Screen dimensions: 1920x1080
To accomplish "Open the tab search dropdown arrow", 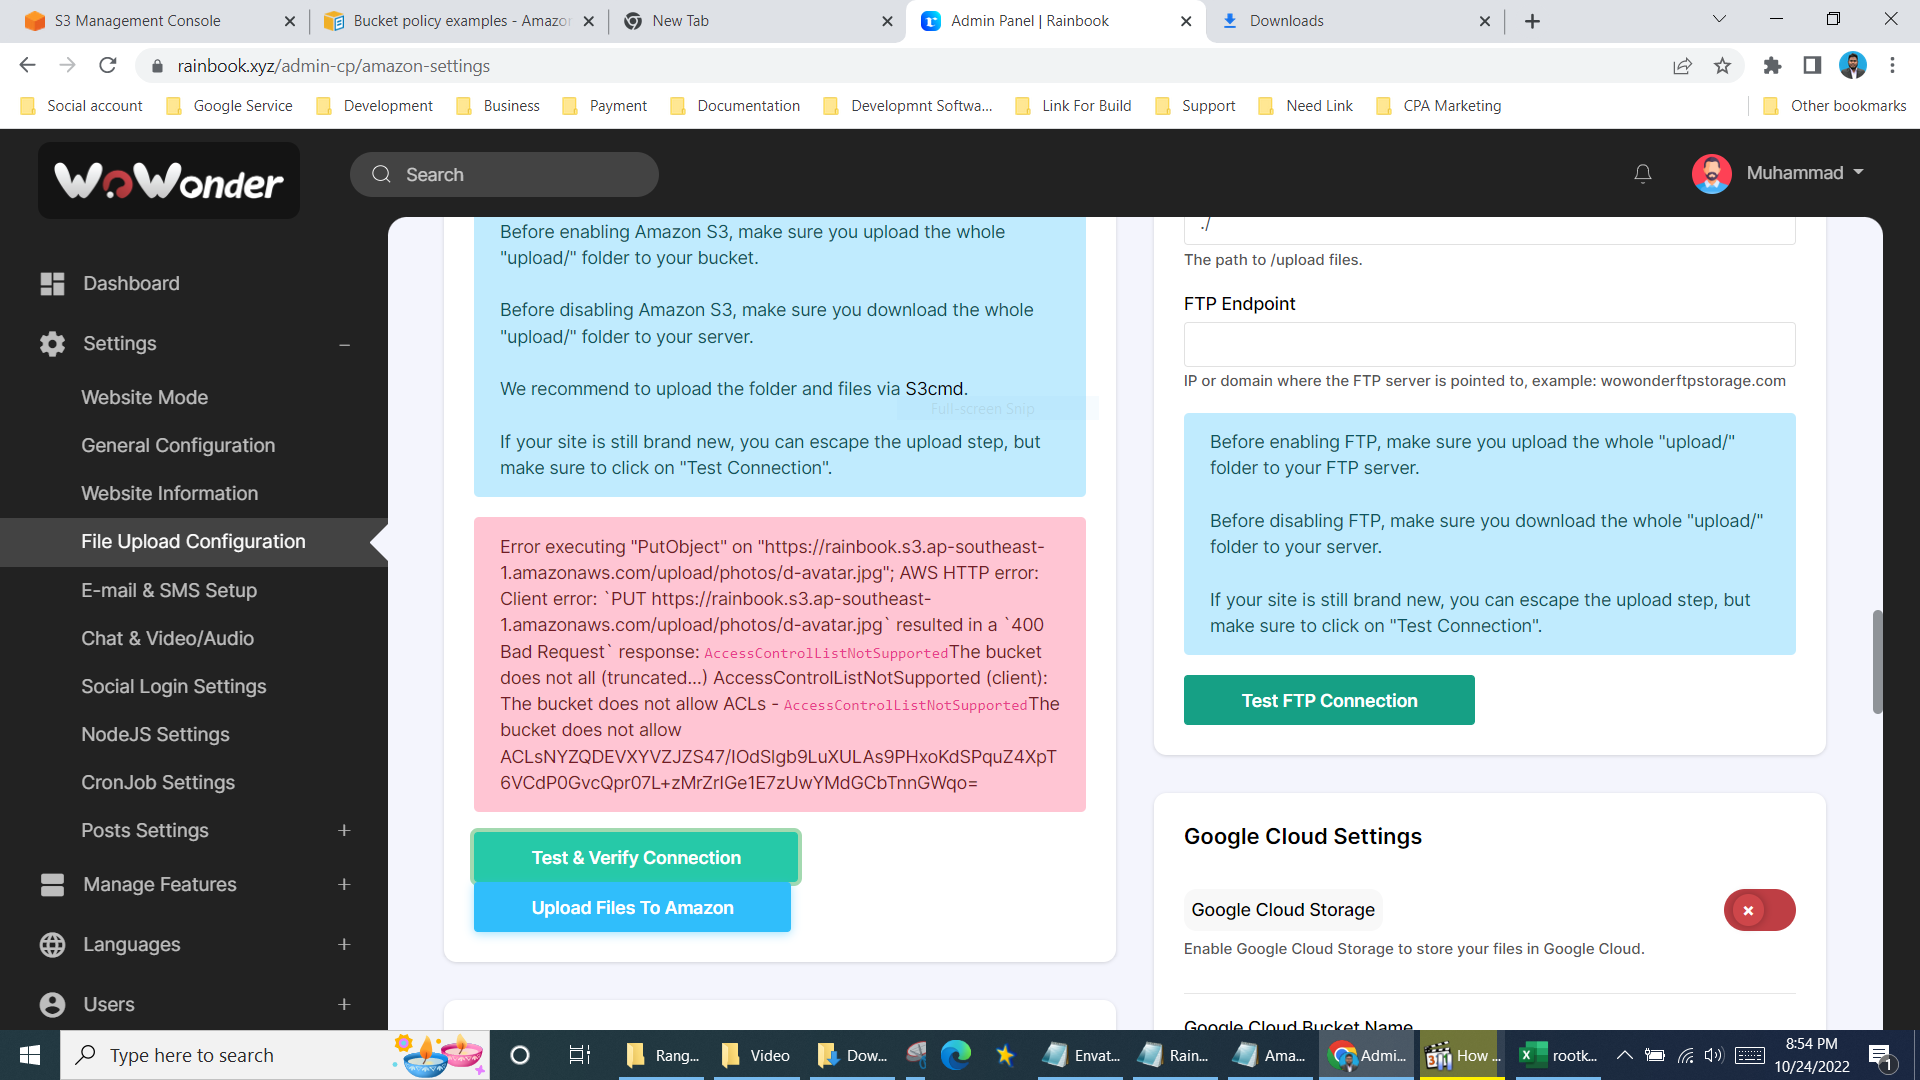I will (x=1719, y=19).
